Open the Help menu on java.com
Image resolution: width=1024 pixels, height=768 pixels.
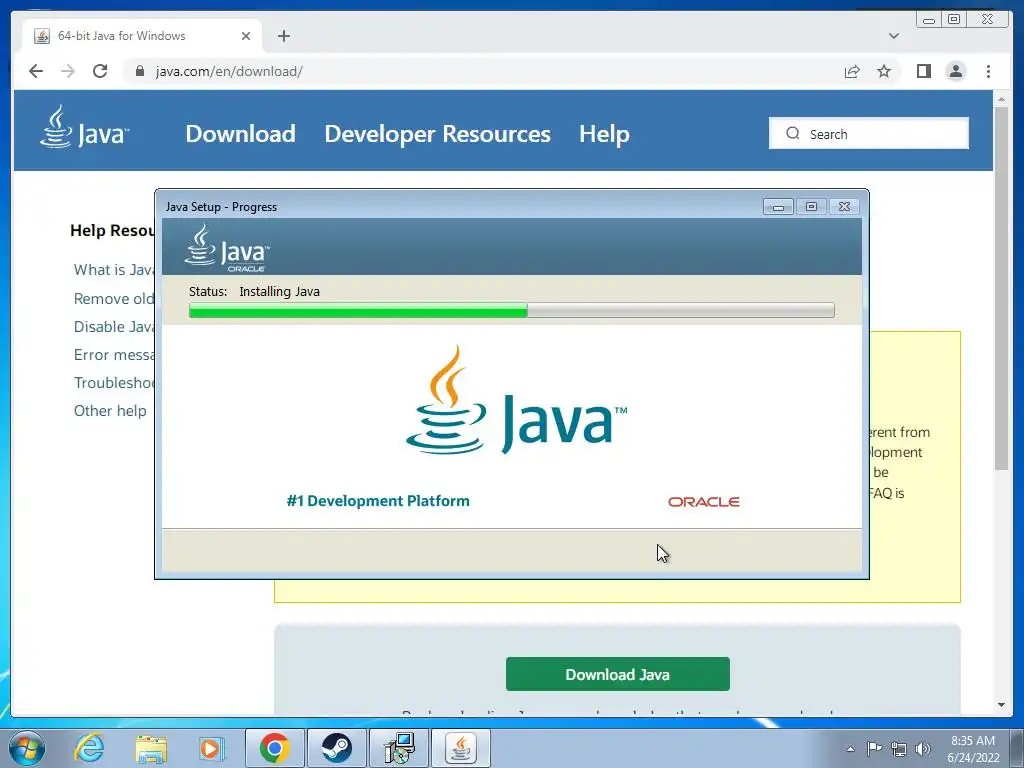click(x=604, y=133)
